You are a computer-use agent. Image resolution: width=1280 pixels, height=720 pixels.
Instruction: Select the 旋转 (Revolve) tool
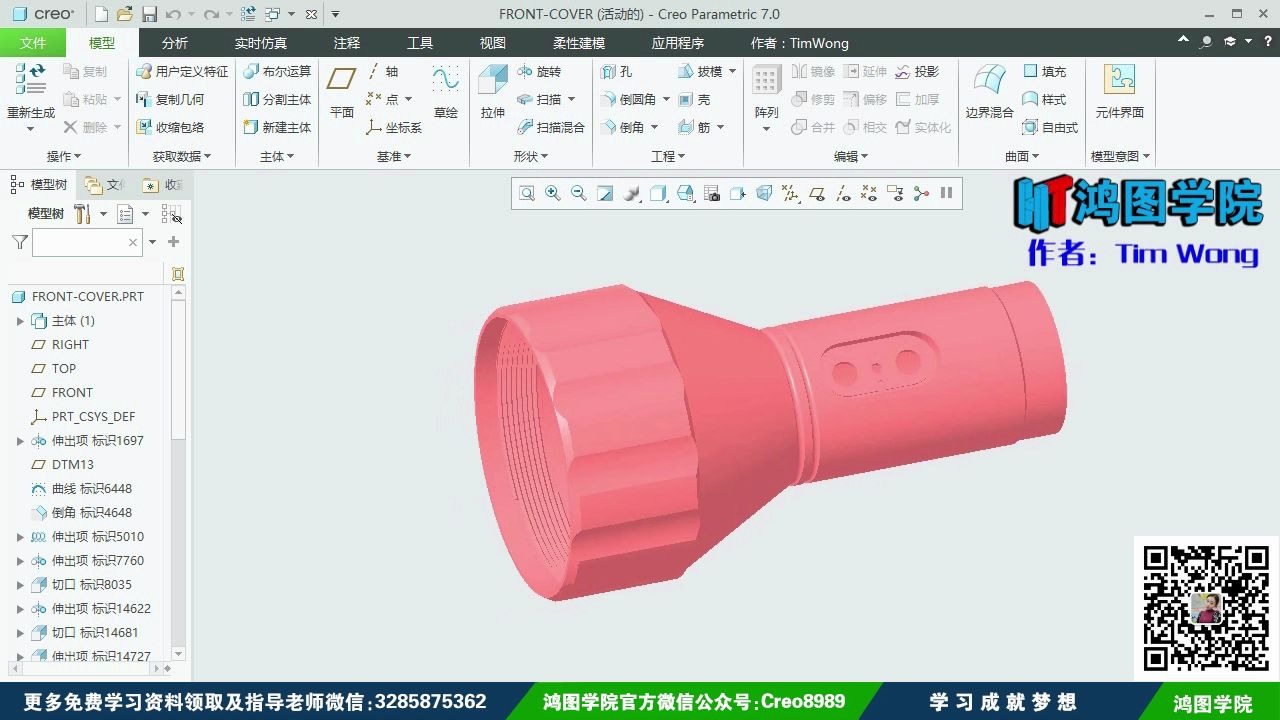(x=546, y=71)
